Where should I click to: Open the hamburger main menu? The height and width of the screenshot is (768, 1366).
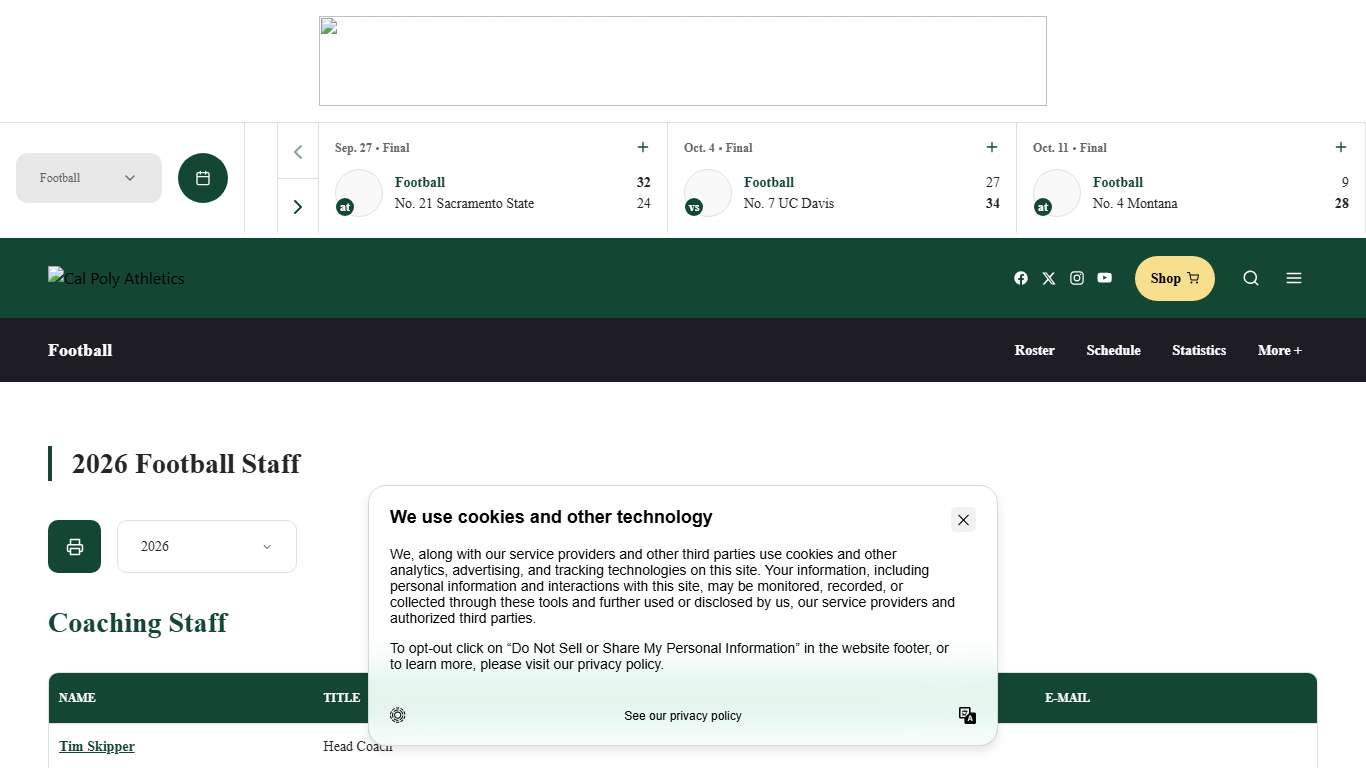[1294, 278]
